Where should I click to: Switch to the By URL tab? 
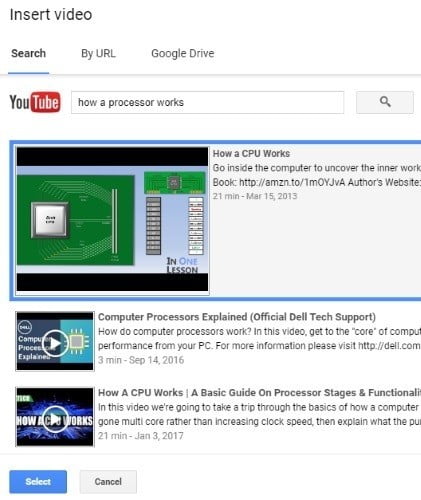pyautogui.click(x=98, y=54)
